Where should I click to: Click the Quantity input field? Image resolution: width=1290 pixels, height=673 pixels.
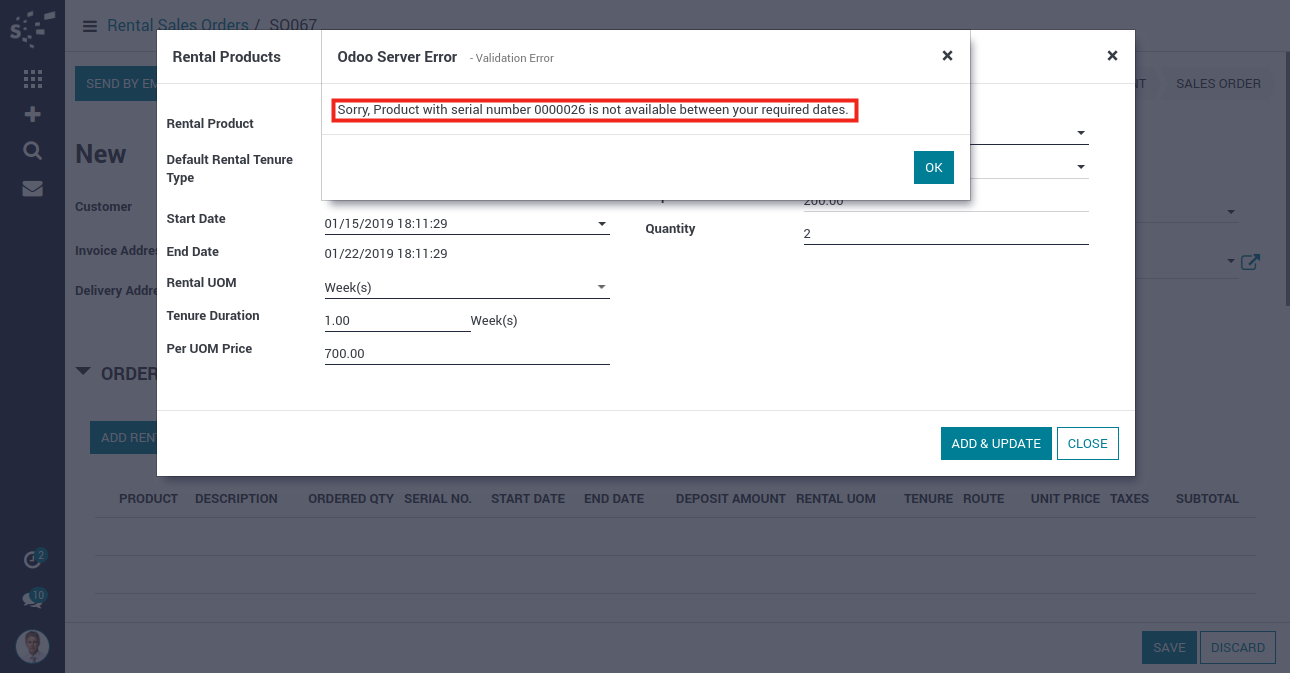945,234
